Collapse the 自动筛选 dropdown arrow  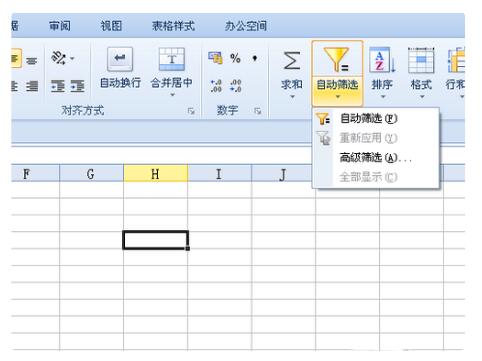pyautogui.click(x=338, y=97)
